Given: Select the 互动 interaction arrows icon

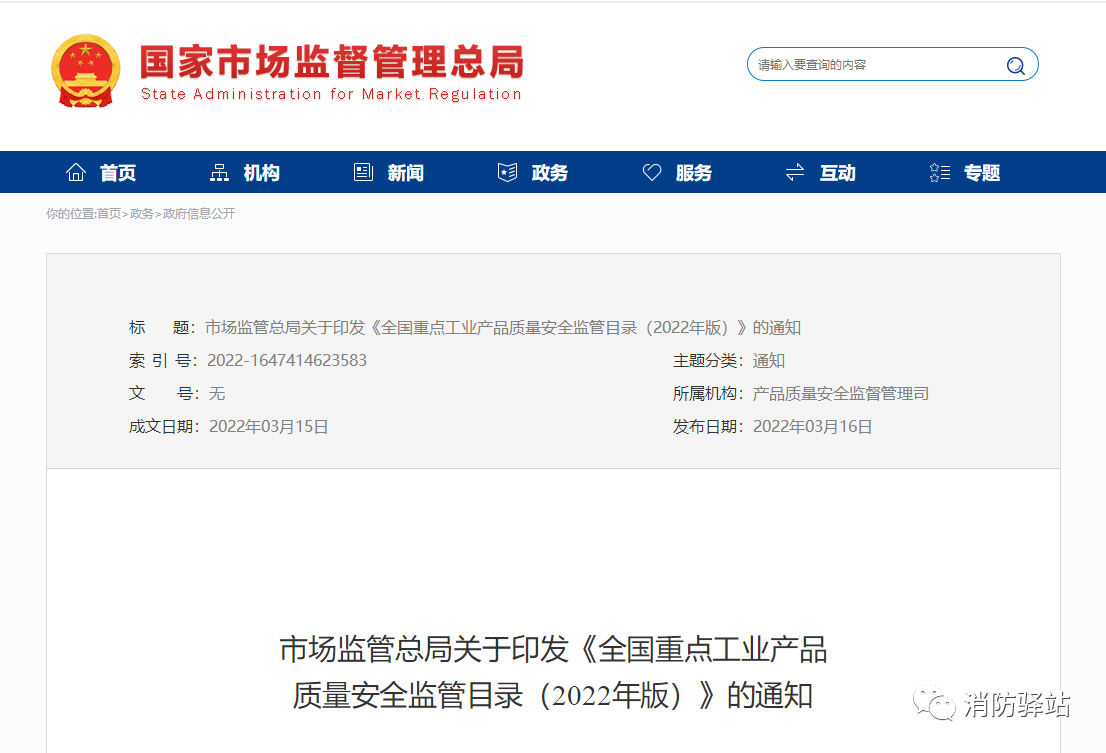Looking at the screenshot, I should [793, 171].
